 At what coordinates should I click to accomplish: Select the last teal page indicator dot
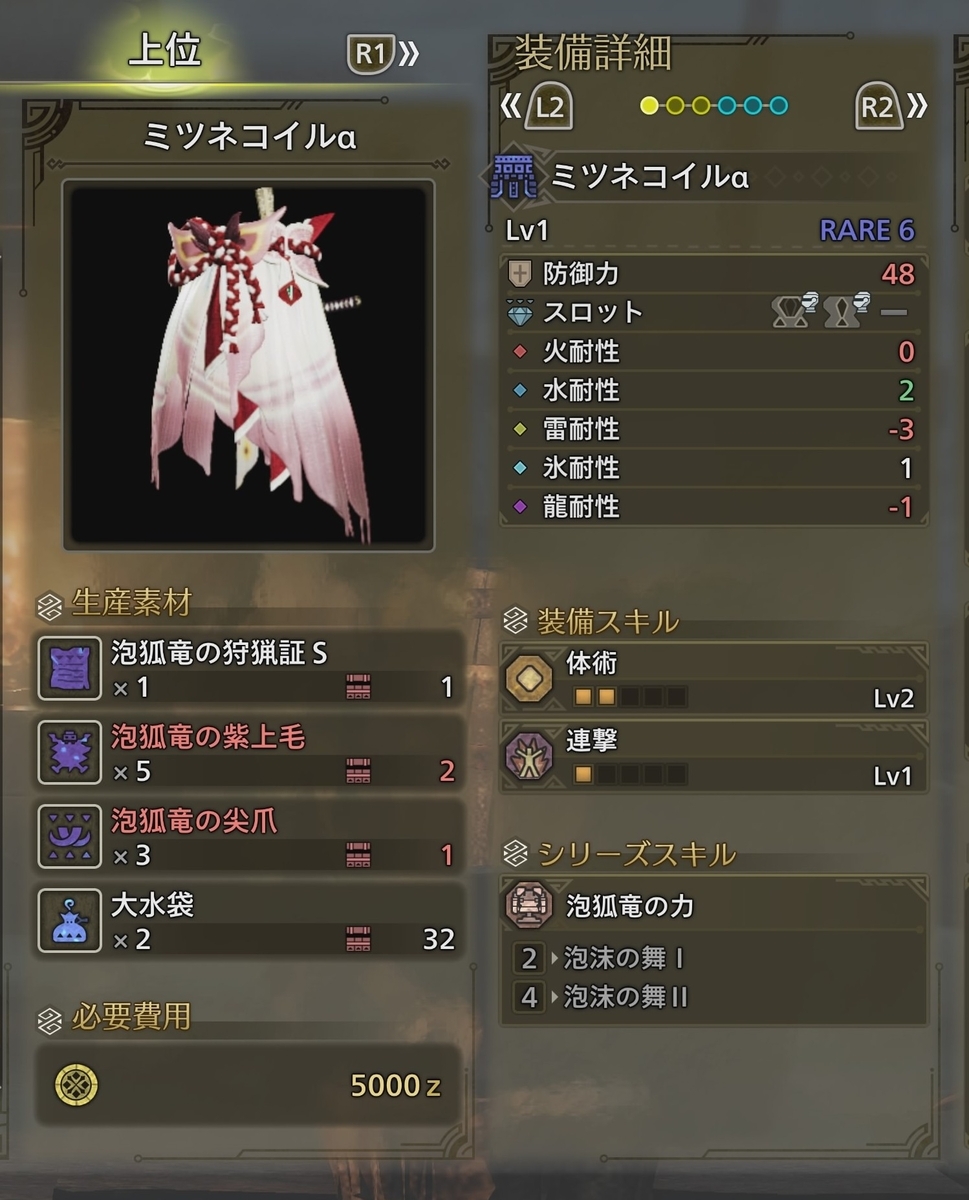tap(778, 106)
